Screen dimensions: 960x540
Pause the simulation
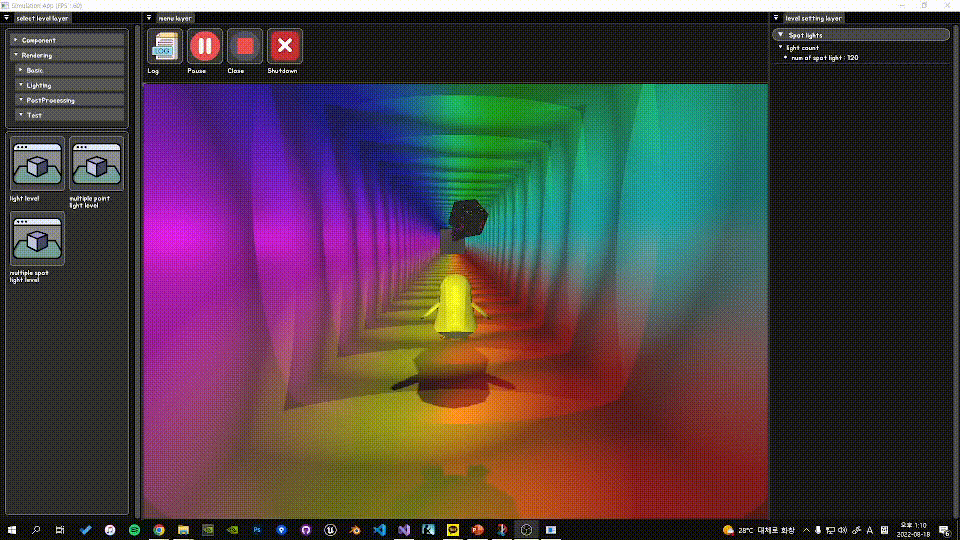pyautogui.click(x=205, y=46)
